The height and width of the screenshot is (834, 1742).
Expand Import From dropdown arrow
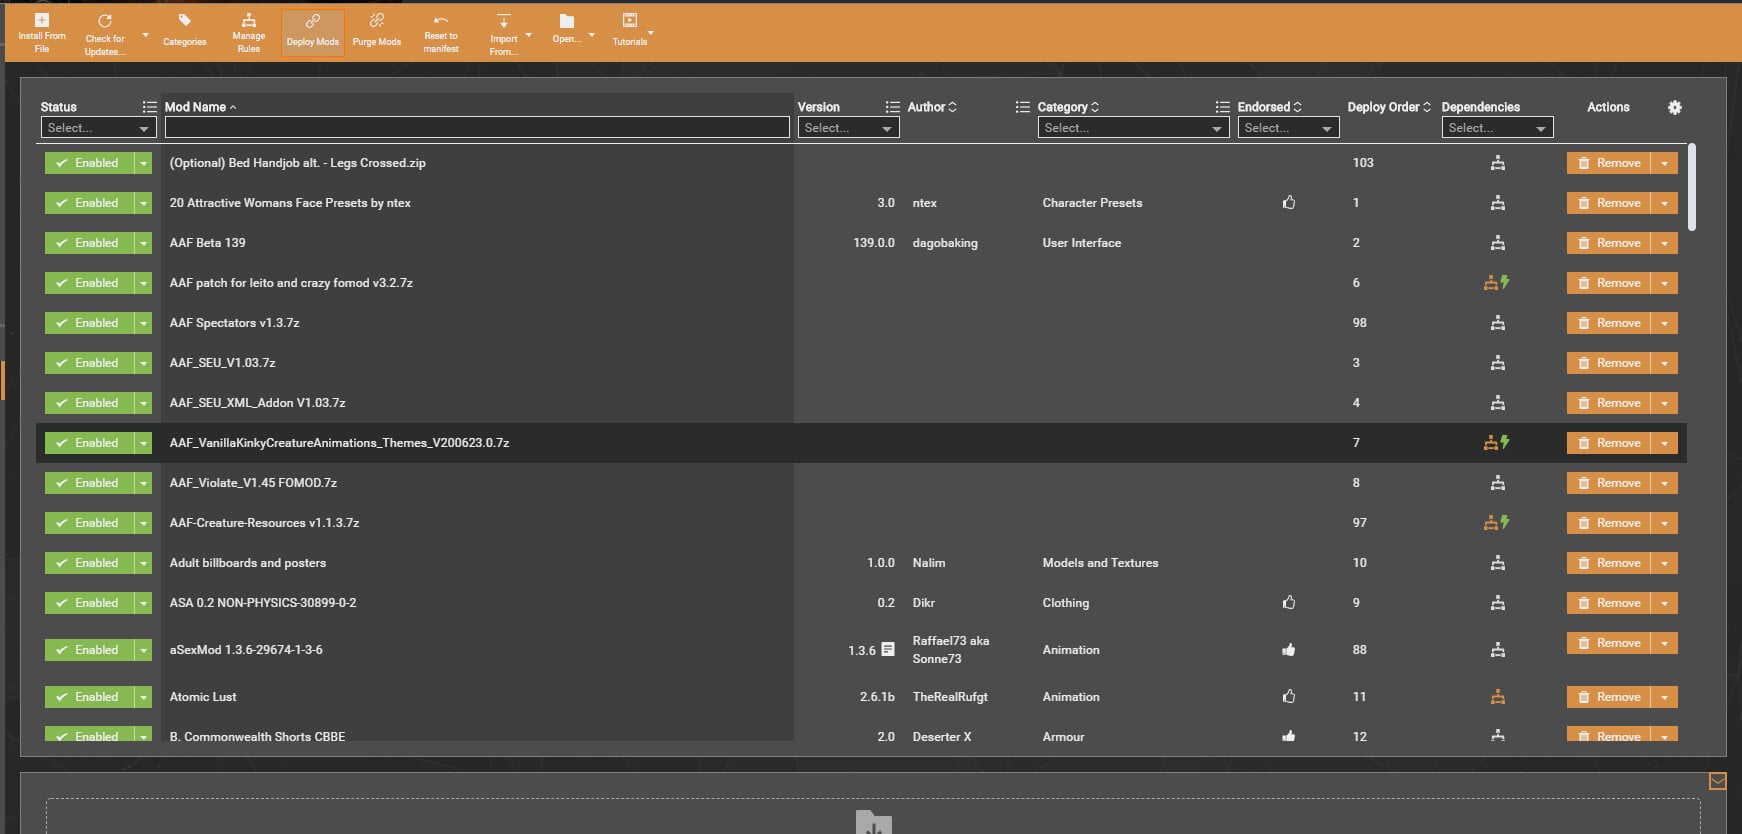[x=529, y=35]
